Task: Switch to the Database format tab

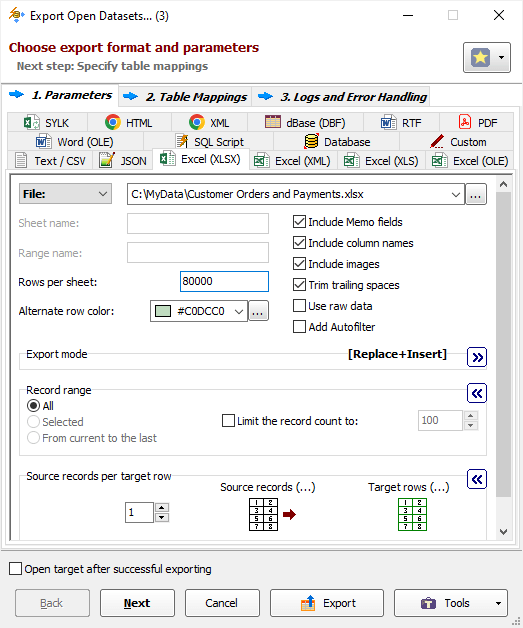Action: click(x=337, y=142)
